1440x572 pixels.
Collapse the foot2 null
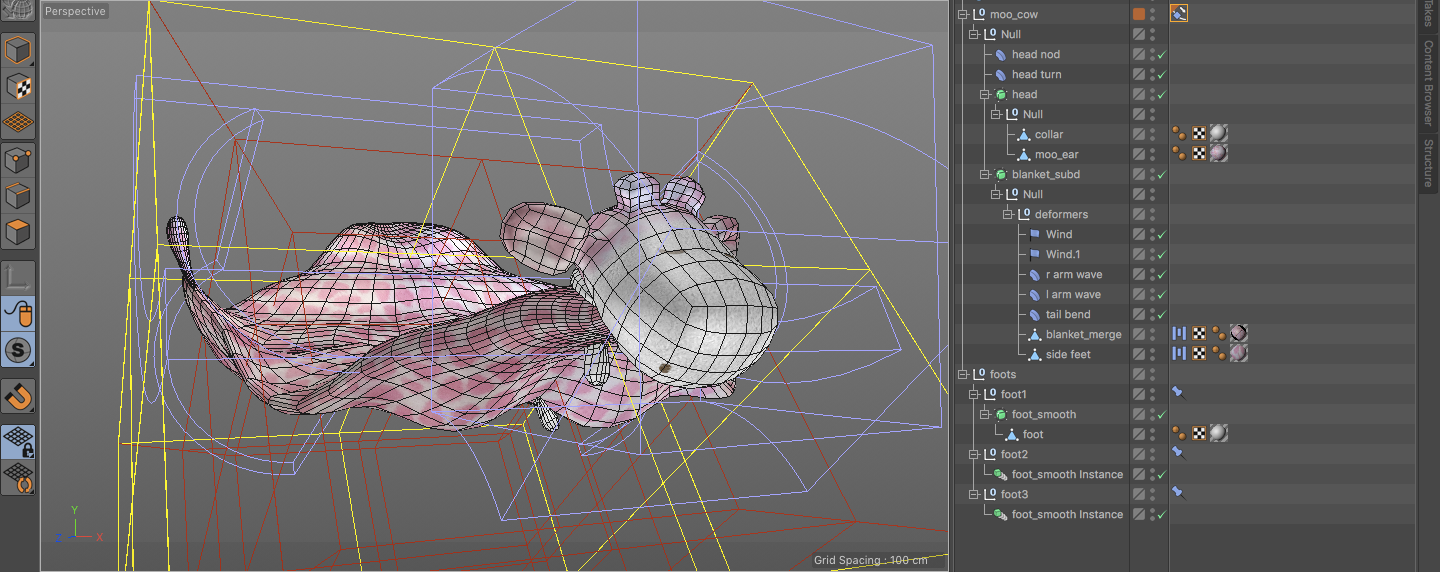(975, 454)
